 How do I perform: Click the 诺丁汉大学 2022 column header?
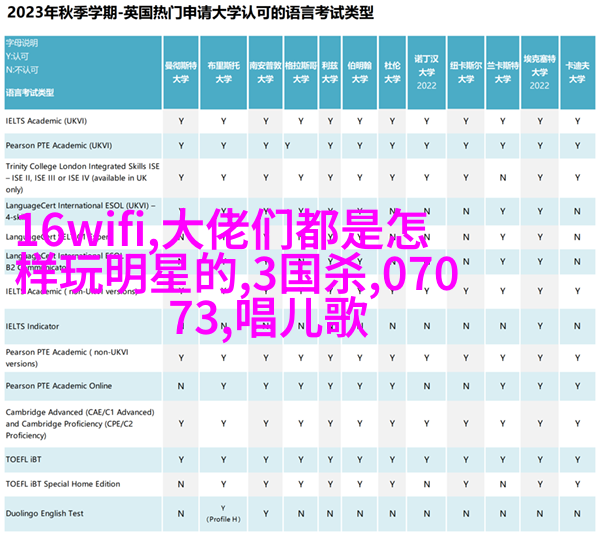pyautogui.click(x=426, y=72)
